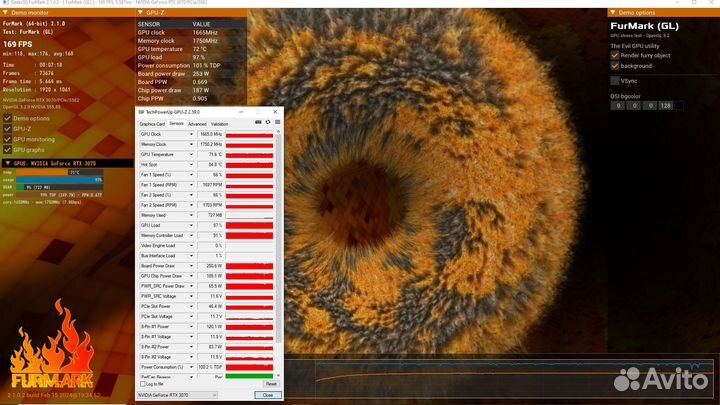Collapse the Demo options panel

point(612,13)
